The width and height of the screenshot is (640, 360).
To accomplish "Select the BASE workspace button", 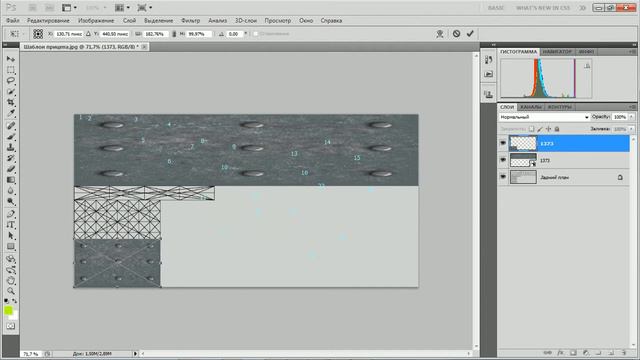I will click(496, 8).
